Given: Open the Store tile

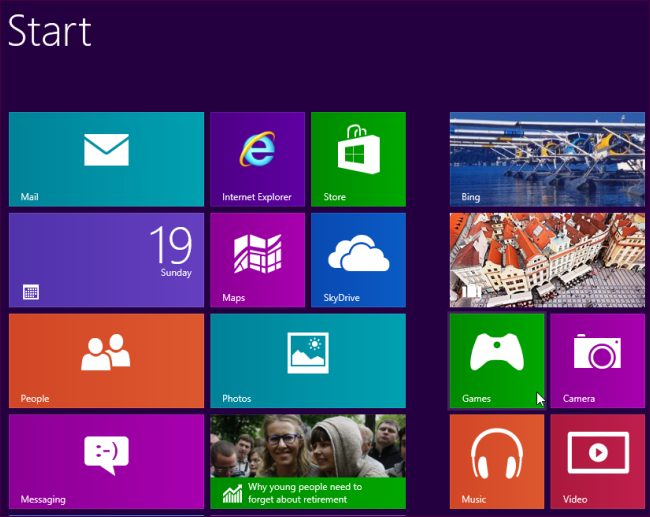Looking at the screenshot, I should (x=358, y=159).
